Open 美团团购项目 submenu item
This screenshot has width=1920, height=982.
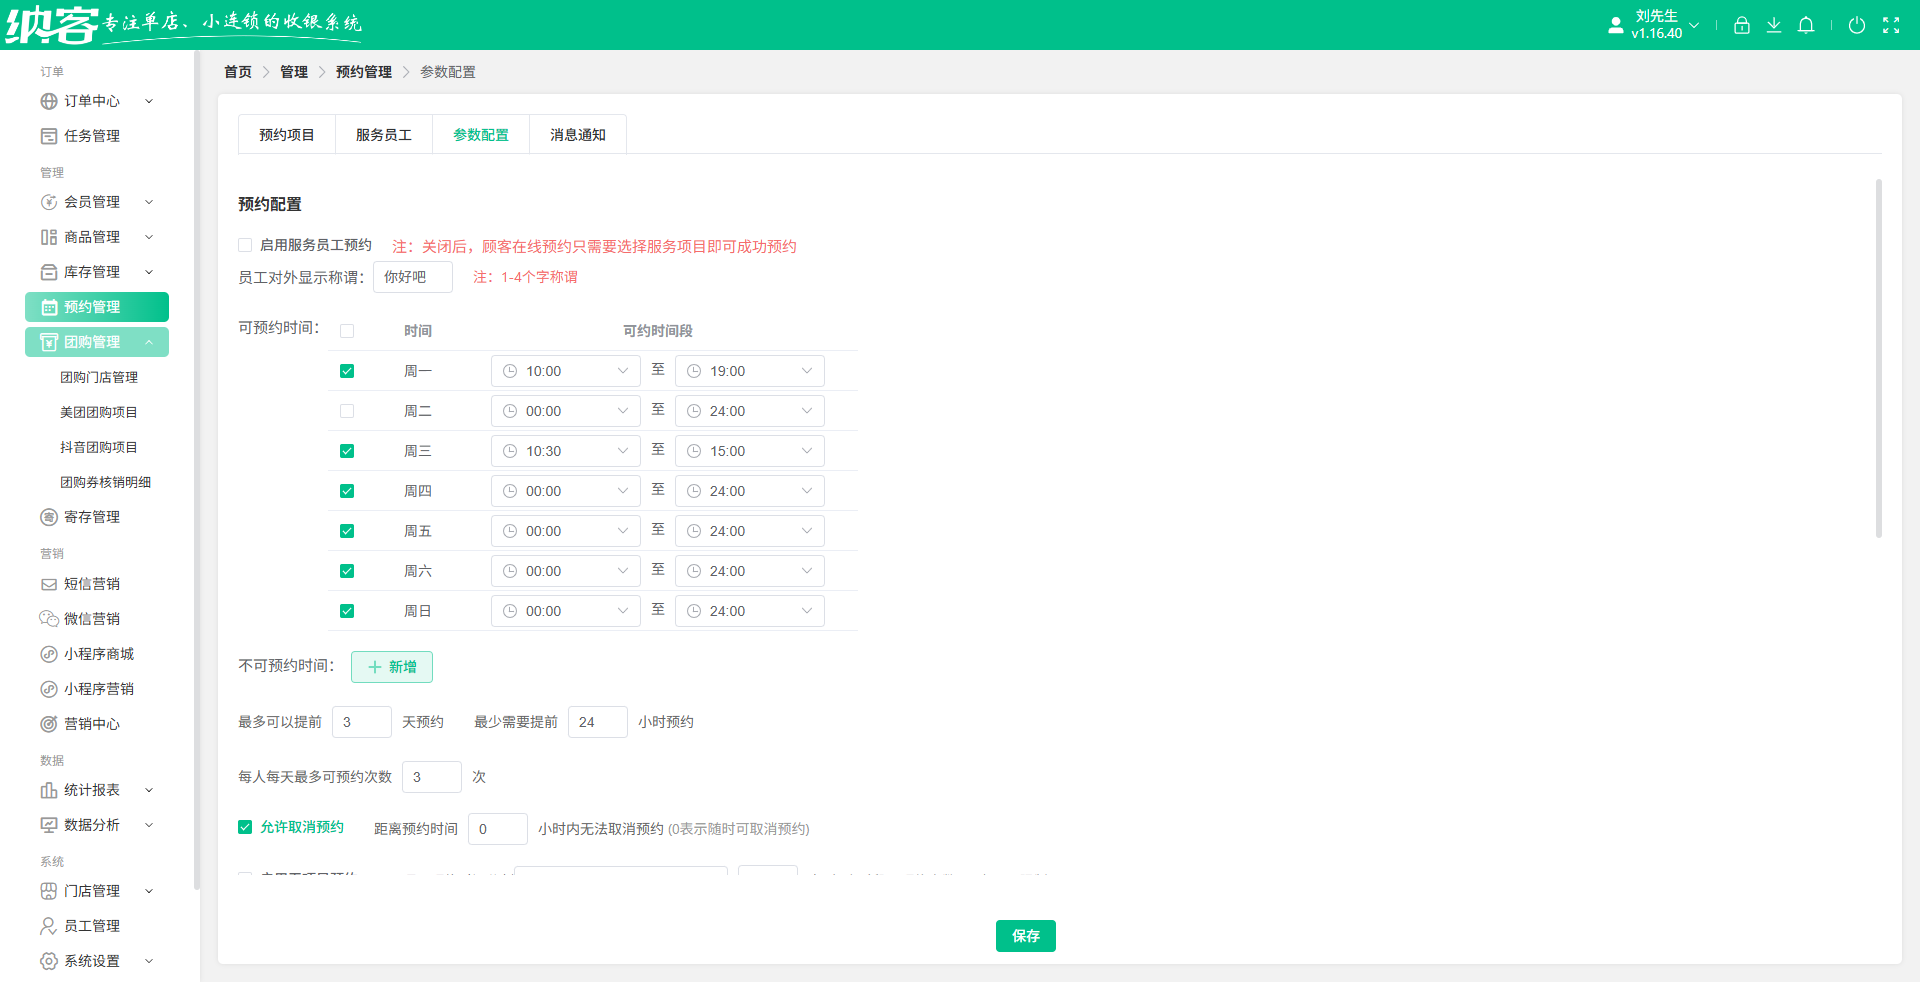coord(99,412)
